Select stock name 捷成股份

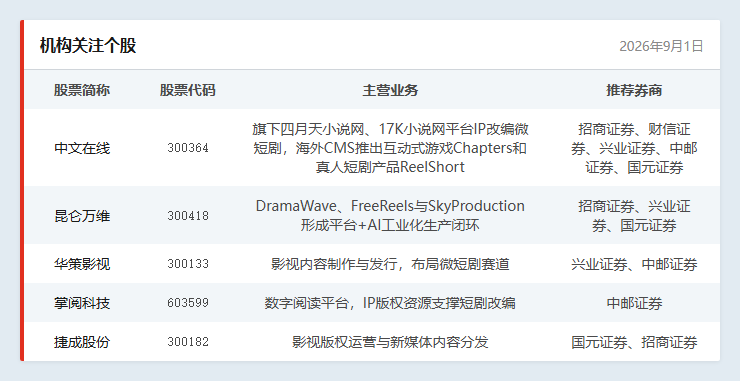82,342
